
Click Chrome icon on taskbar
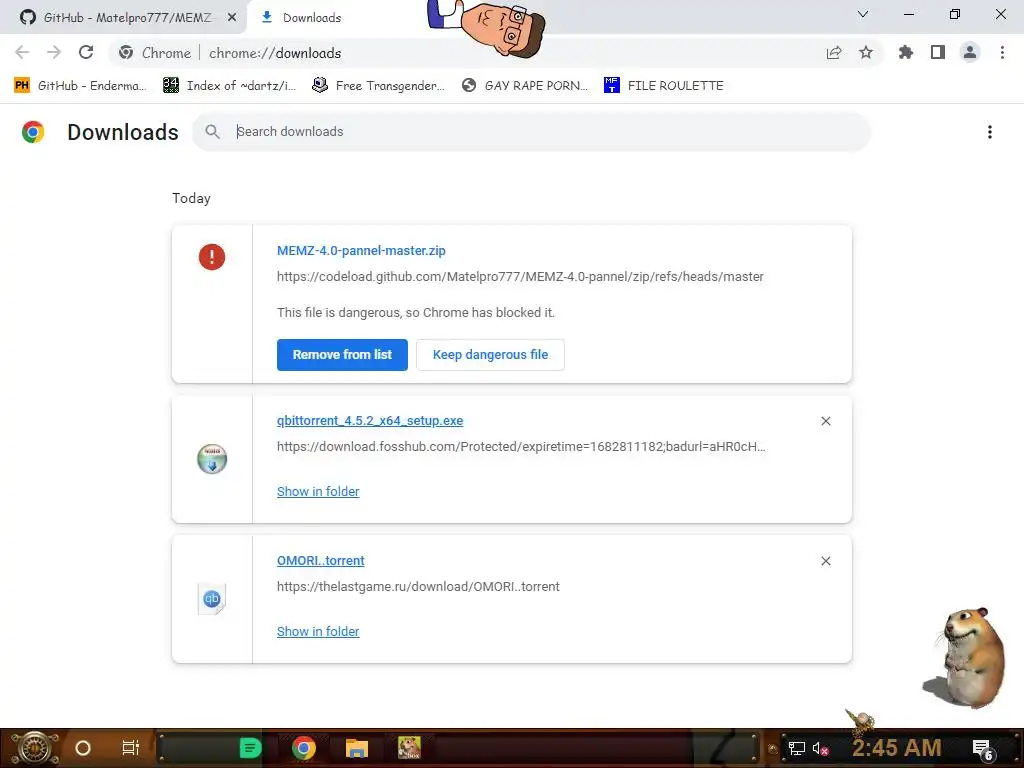point(304,748)
